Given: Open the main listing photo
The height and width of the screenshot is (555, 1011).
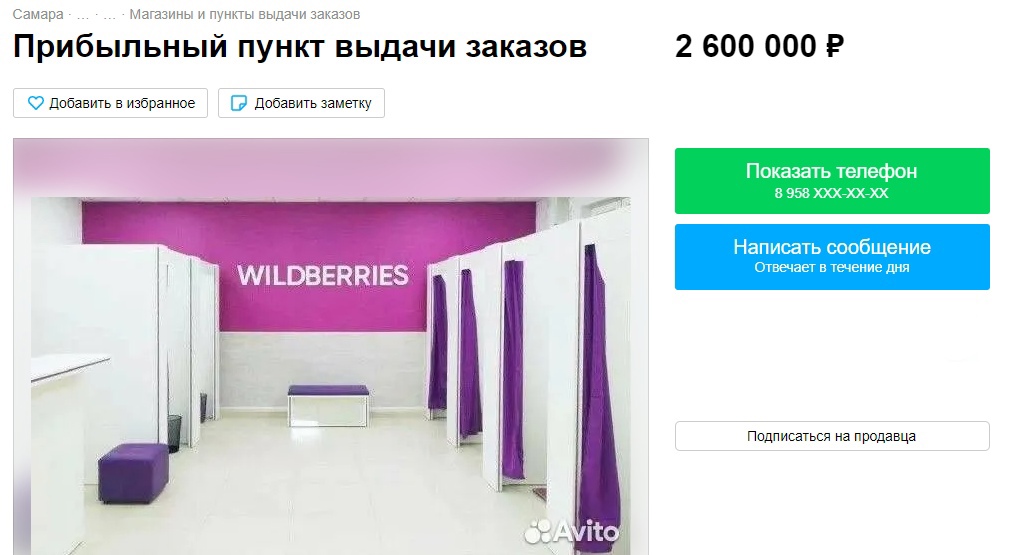Looking at the screenshot, I should (331, 347).
